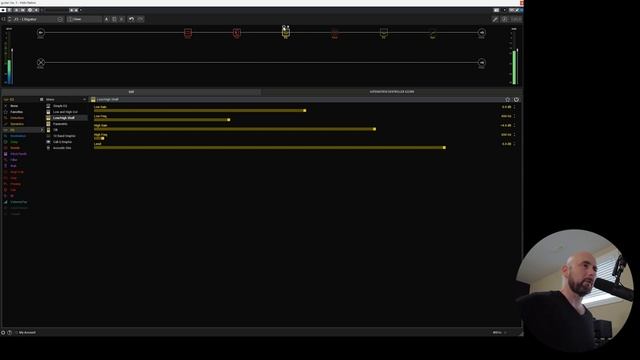Screen dimensions: 640x360
Task: Toggle bypass power button for Low/High Shelf
Action: [516, 100]
